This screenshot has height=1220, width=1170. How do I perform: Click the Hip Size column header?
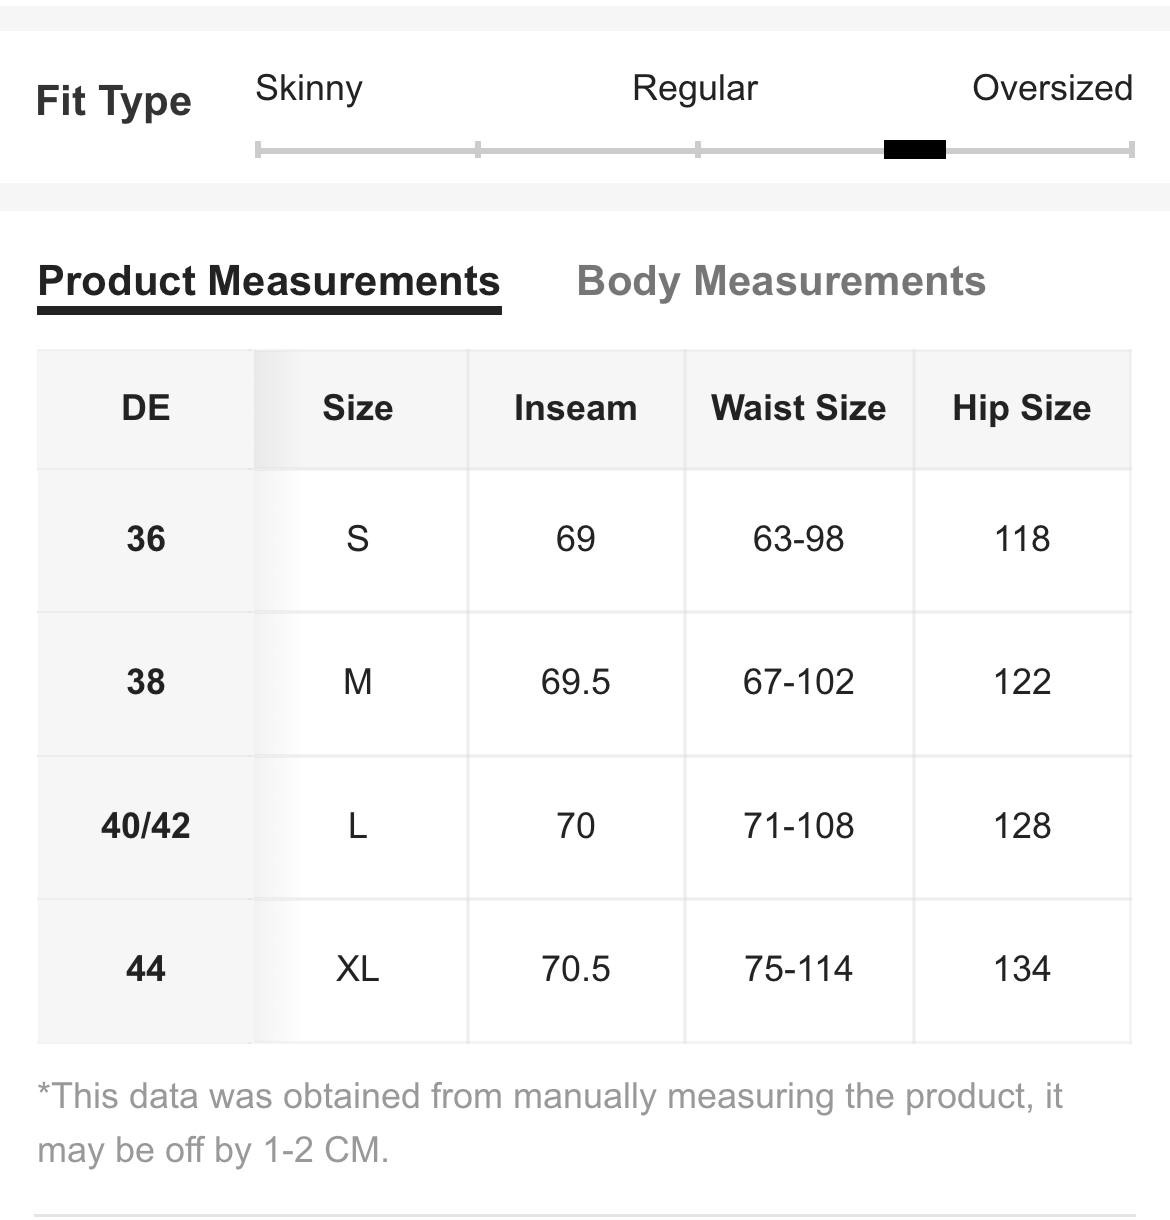(x=1022, y=408)
